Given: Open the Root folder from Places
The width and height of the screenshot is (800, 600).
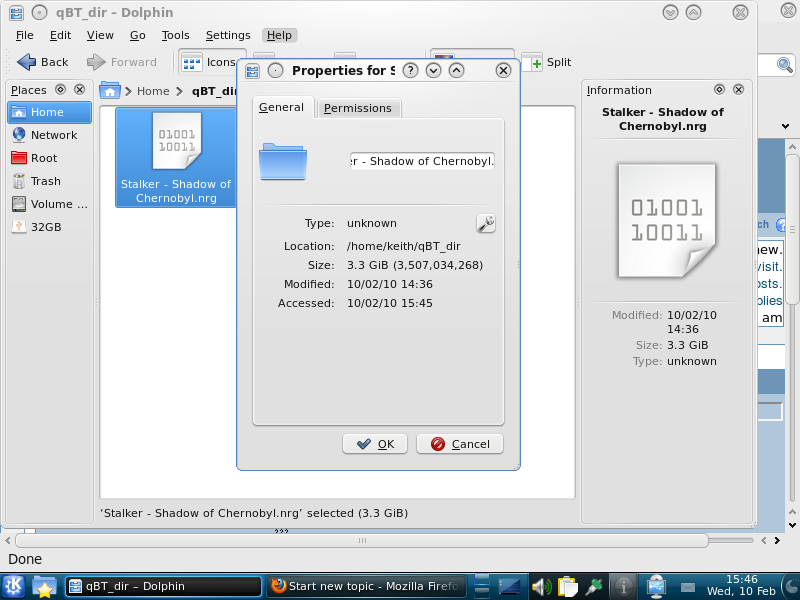Looking at the screenshot, I should point(44,158).
